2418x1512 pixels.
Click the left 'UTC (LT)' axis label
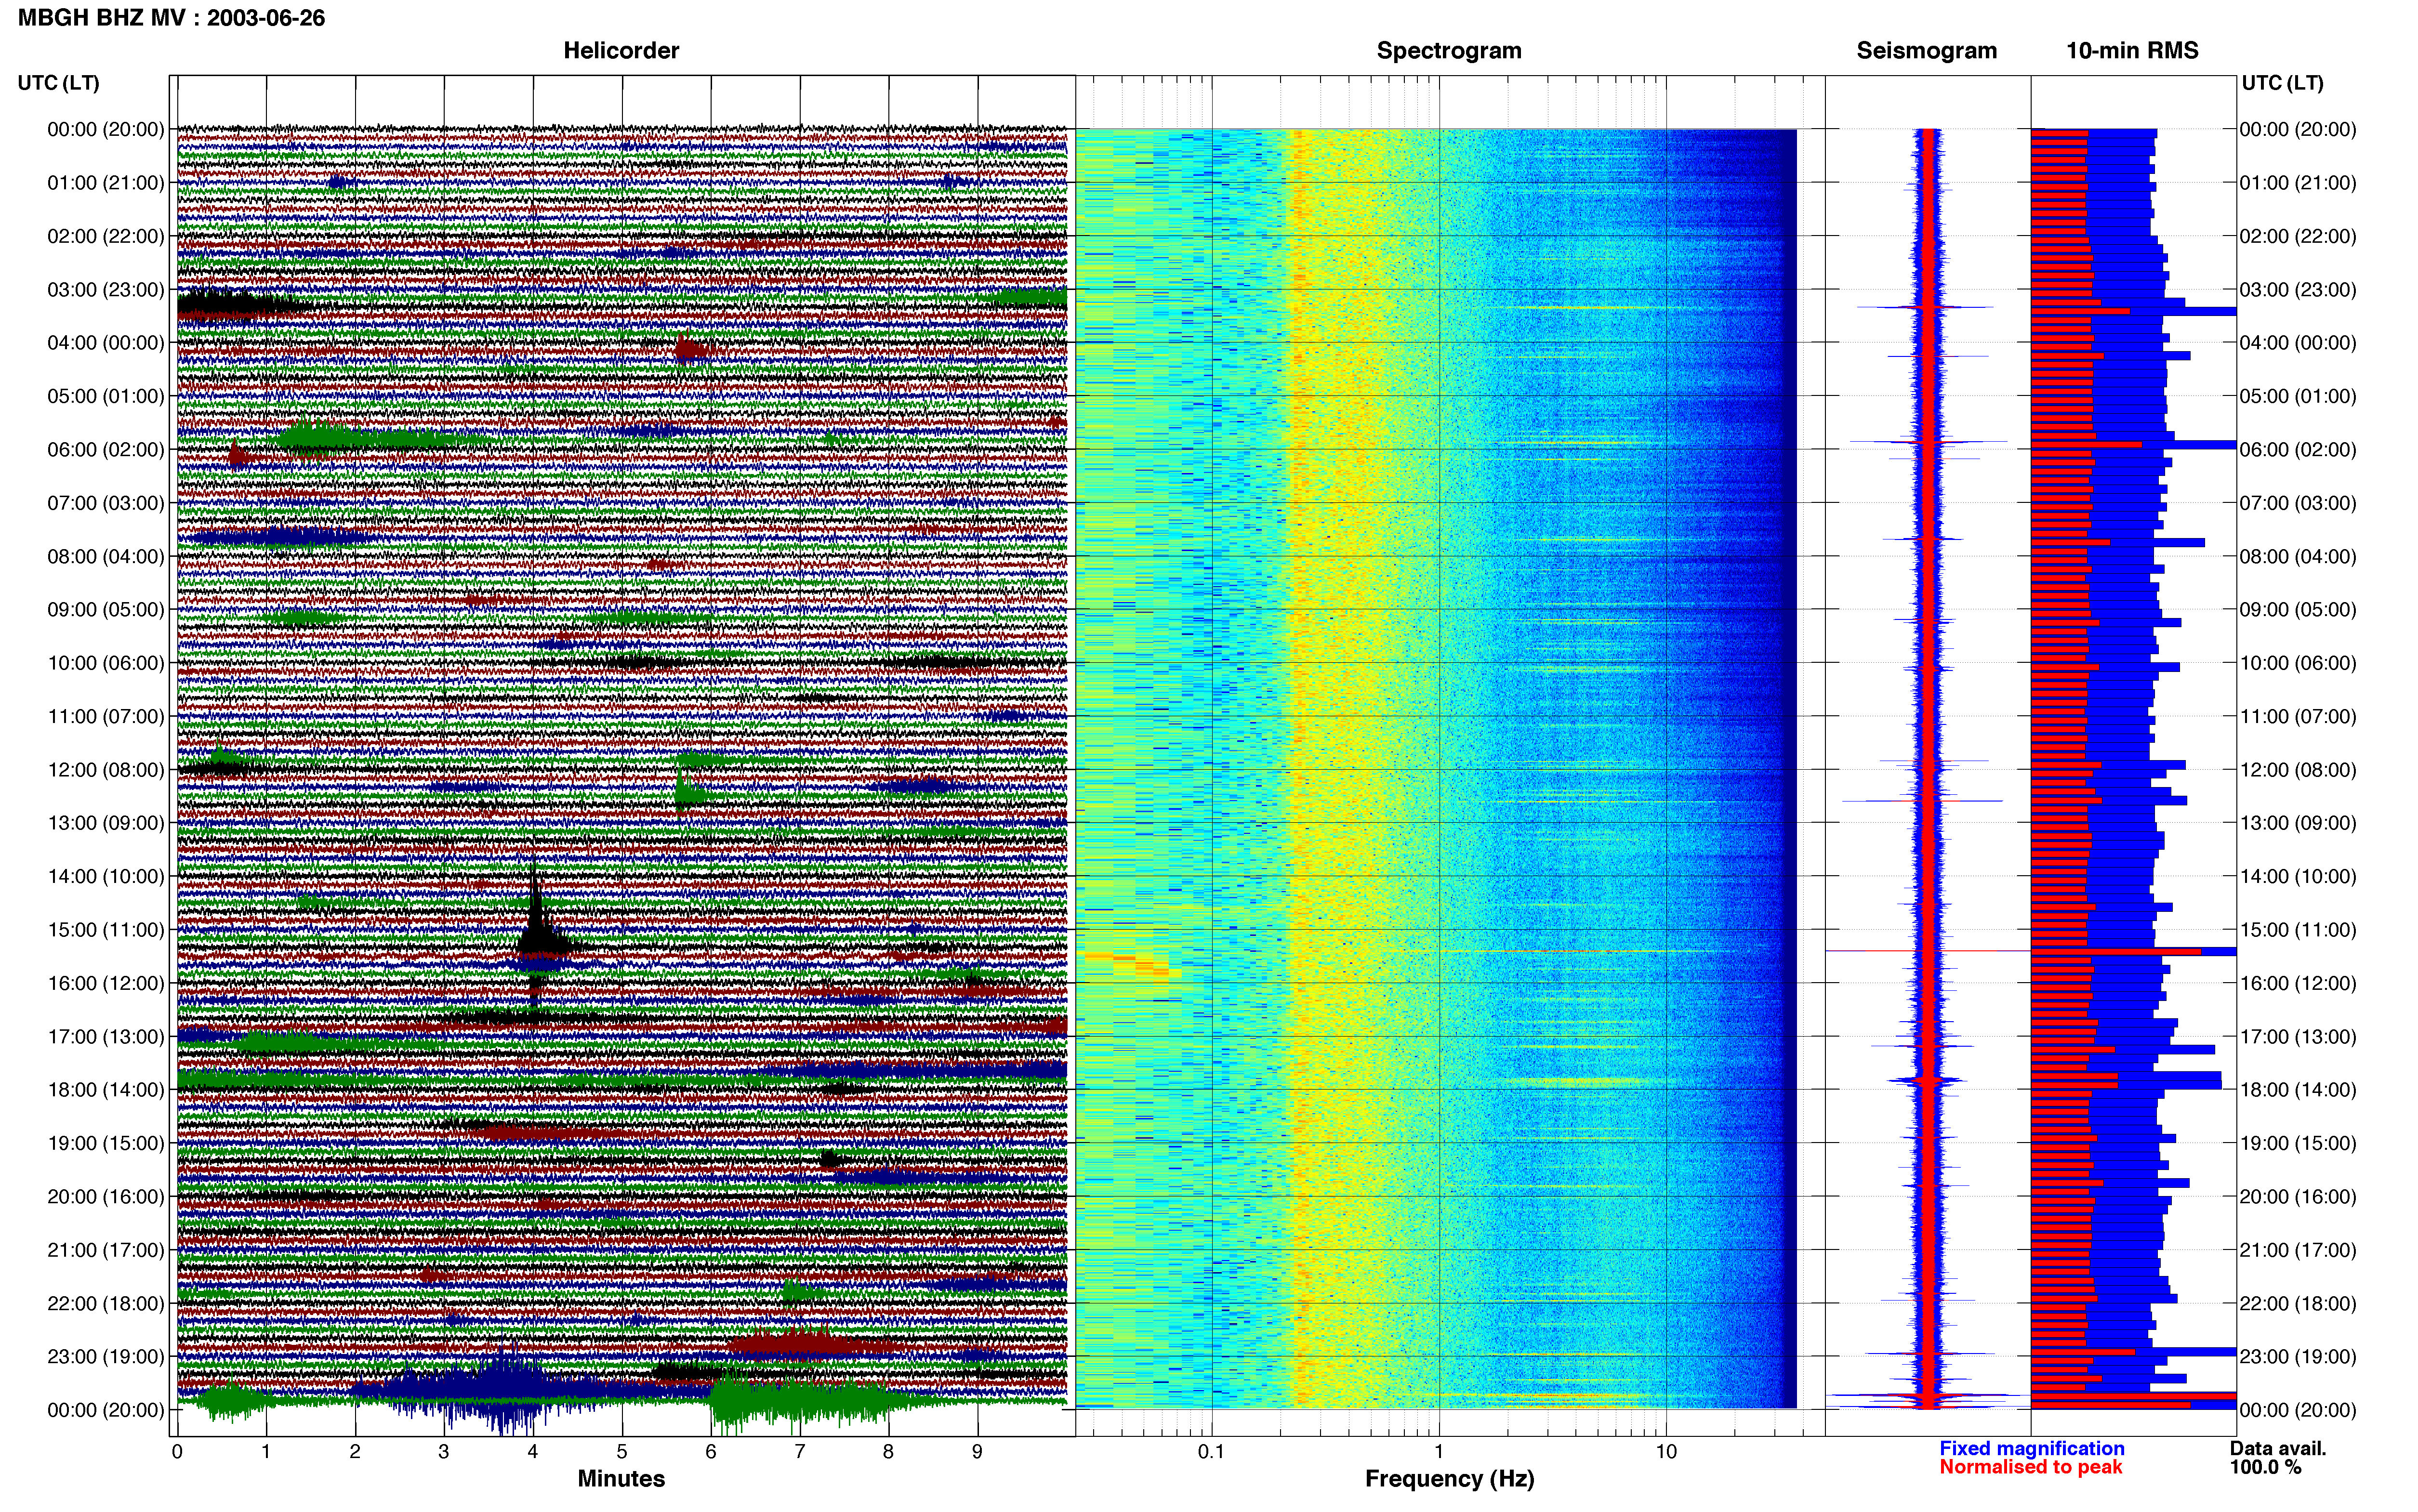(x=58, y=83)
